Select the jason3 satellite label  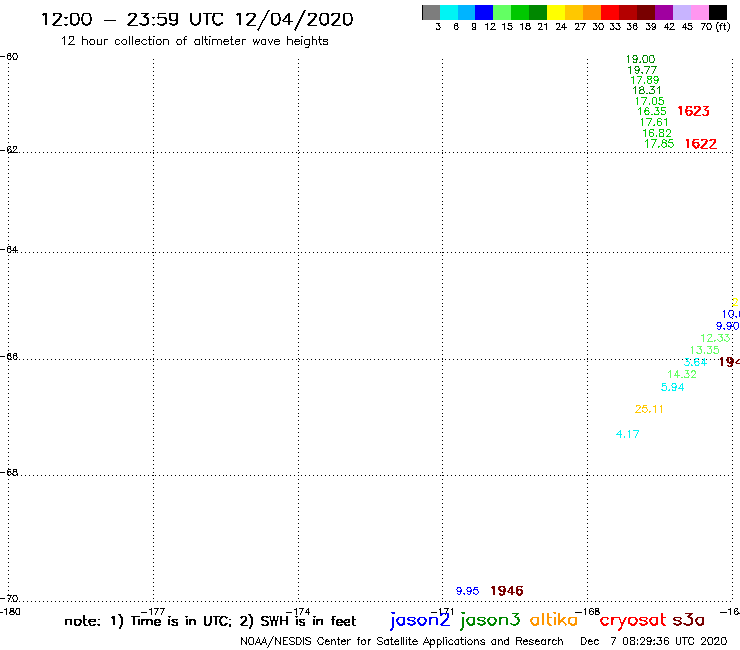click(490, 620)
